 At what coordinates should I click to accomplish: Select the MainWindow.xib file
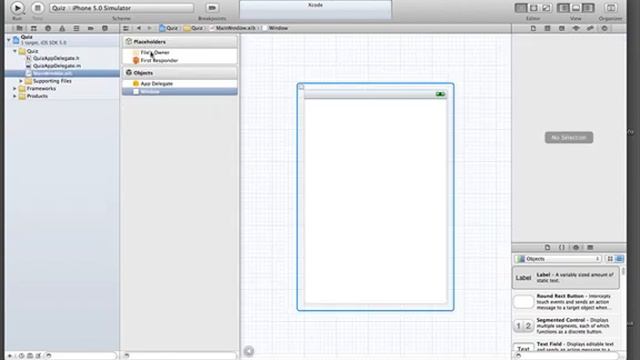click(x=62, y=73)
